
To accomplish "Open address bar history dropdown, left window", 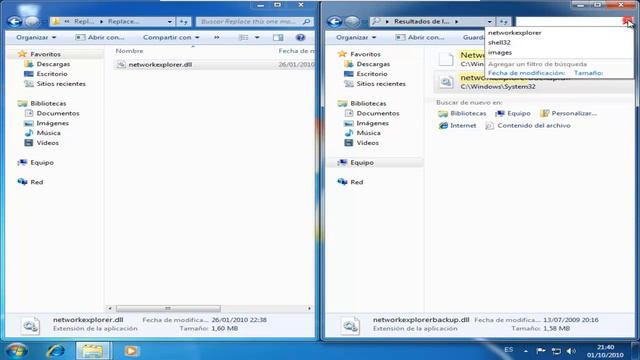I will [169, 21].
